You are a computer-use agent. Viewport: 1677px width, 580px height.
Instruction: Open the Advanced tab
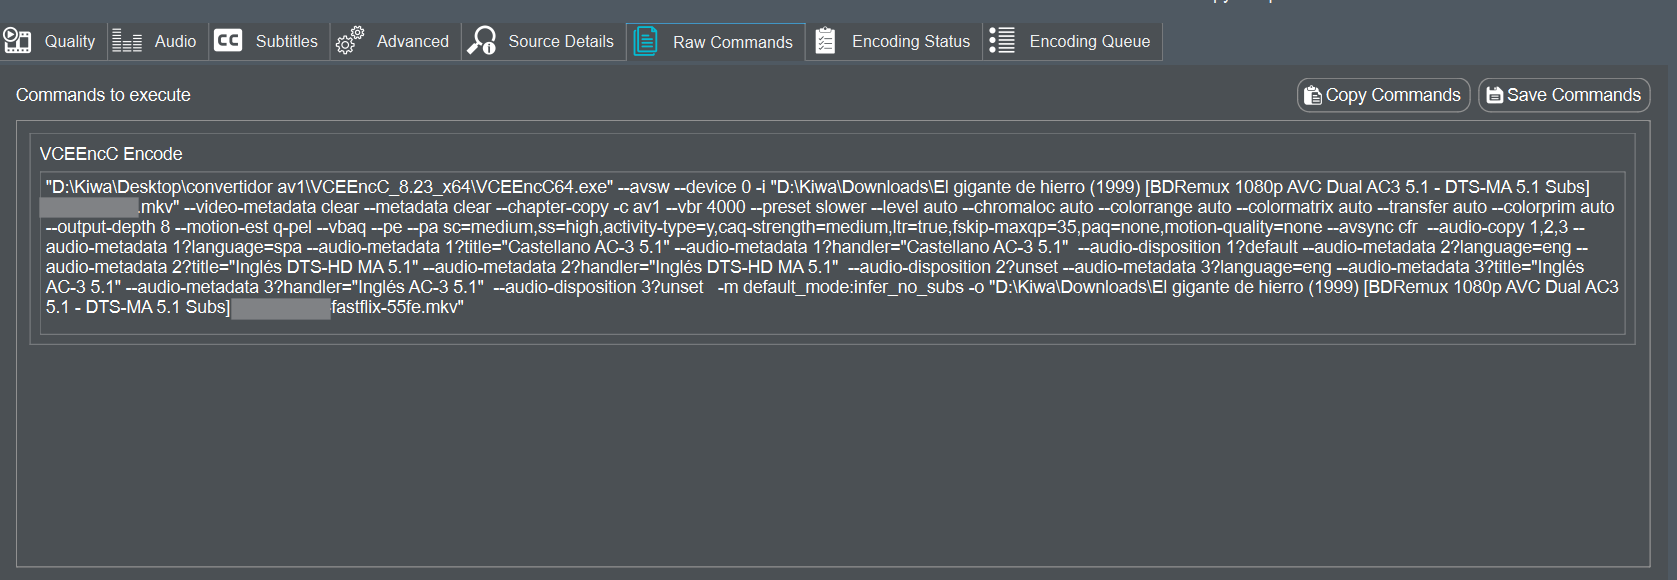click(412, 41)
